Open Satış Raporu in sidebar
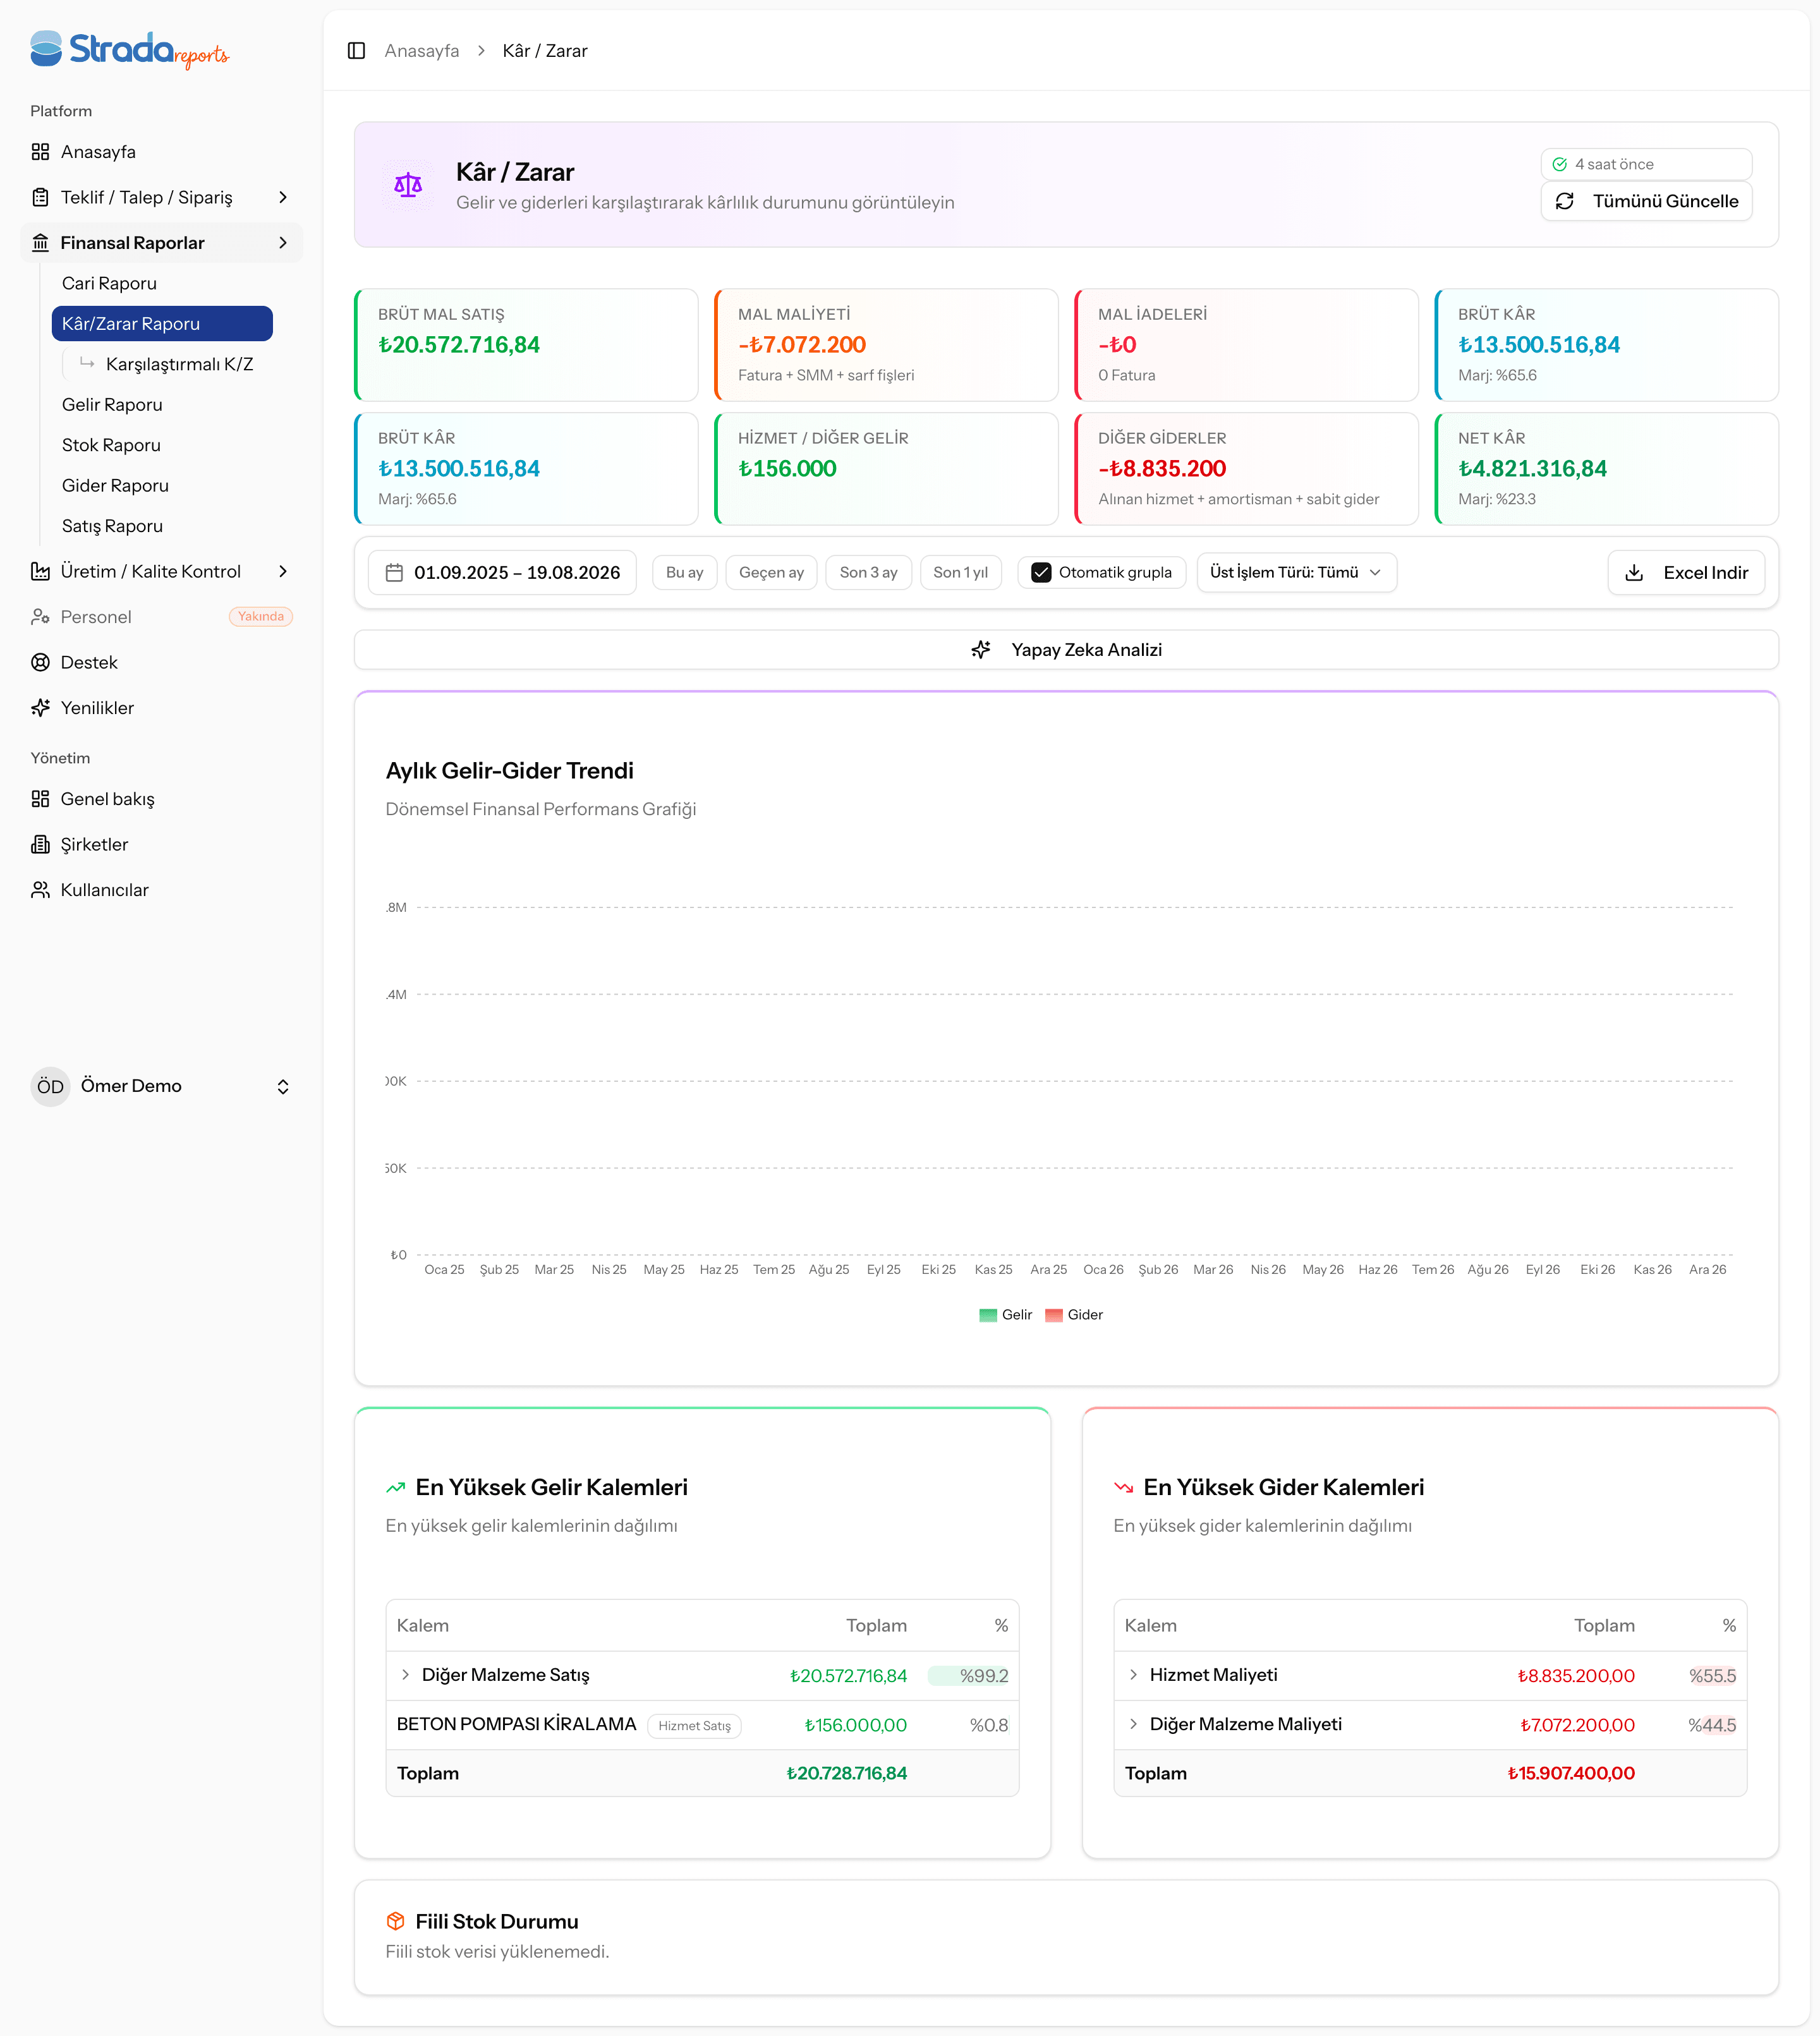This screenshot has height=2036, width=1820. [162, 526]
